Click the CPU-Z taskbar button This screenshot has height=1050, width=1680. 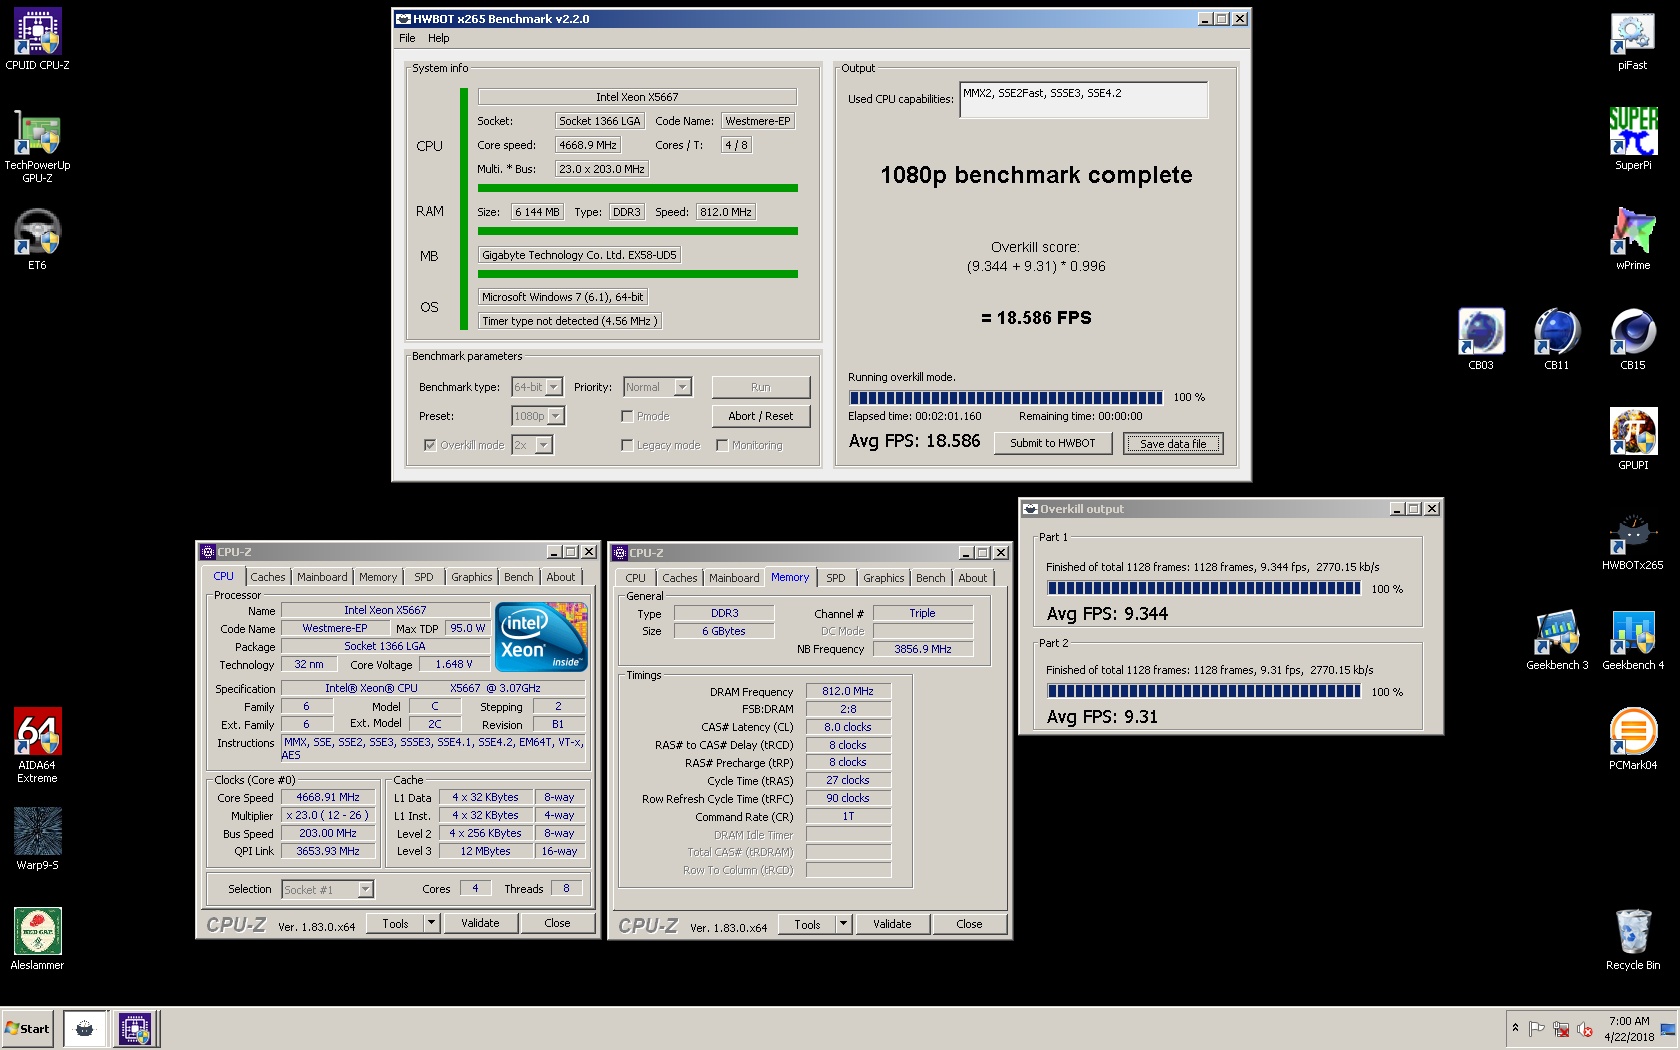point(135,1029)
